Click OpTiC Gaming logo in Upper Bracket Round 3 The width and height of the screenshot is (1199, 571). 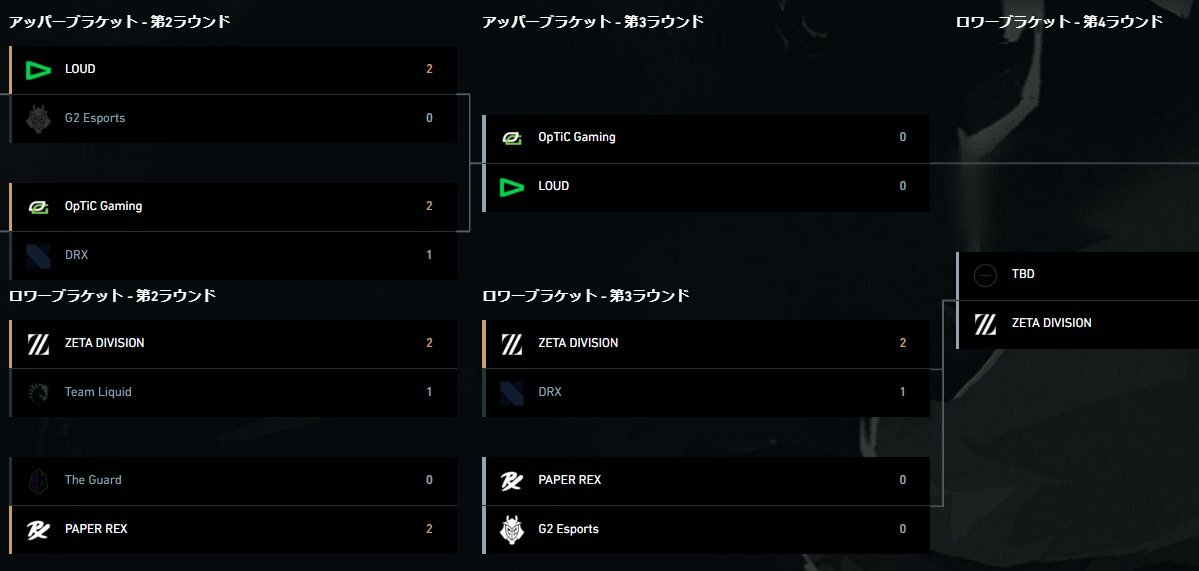click(x=512, y=138)
